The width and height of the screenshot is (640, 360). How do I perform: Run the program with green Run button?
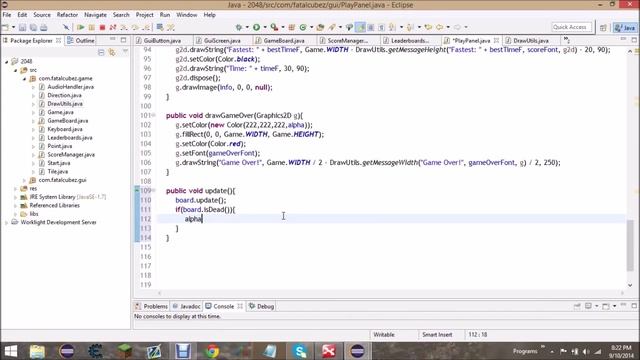point(256,27)
